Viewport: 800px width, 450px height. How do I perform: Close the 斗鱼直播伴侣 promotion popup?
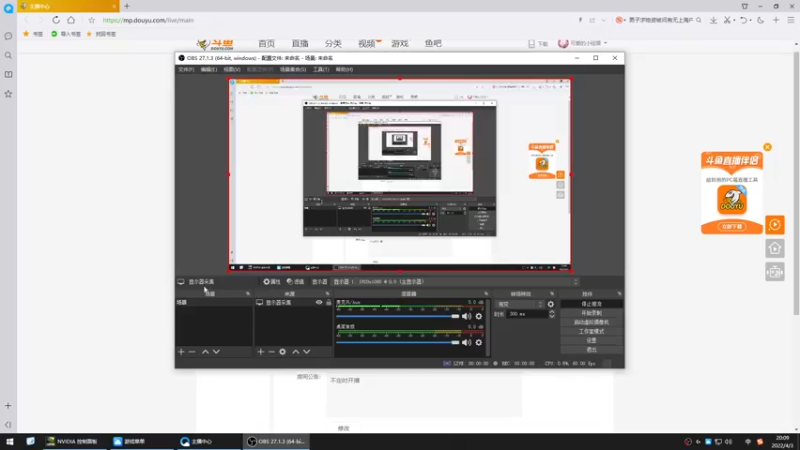coord(767,147)
